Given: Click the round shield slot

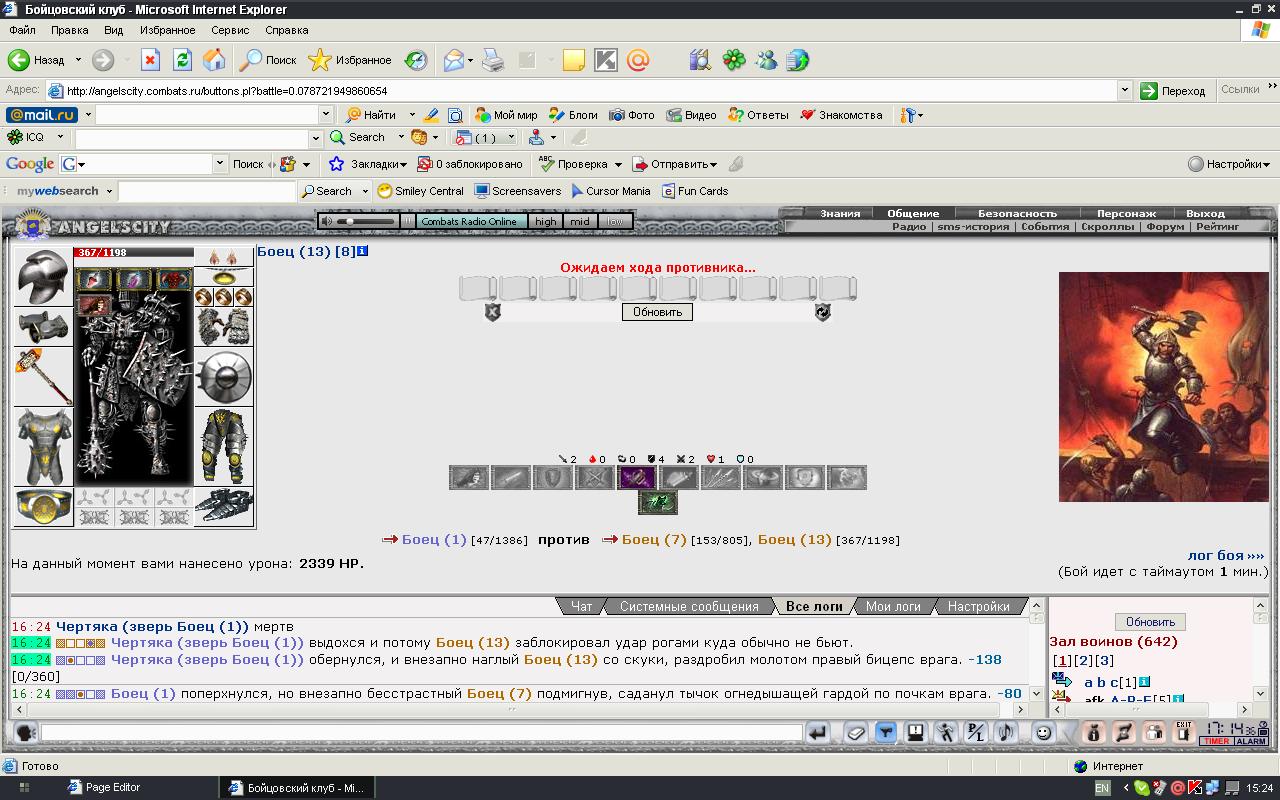Looking at the screenshot, I should pos(224,376).
